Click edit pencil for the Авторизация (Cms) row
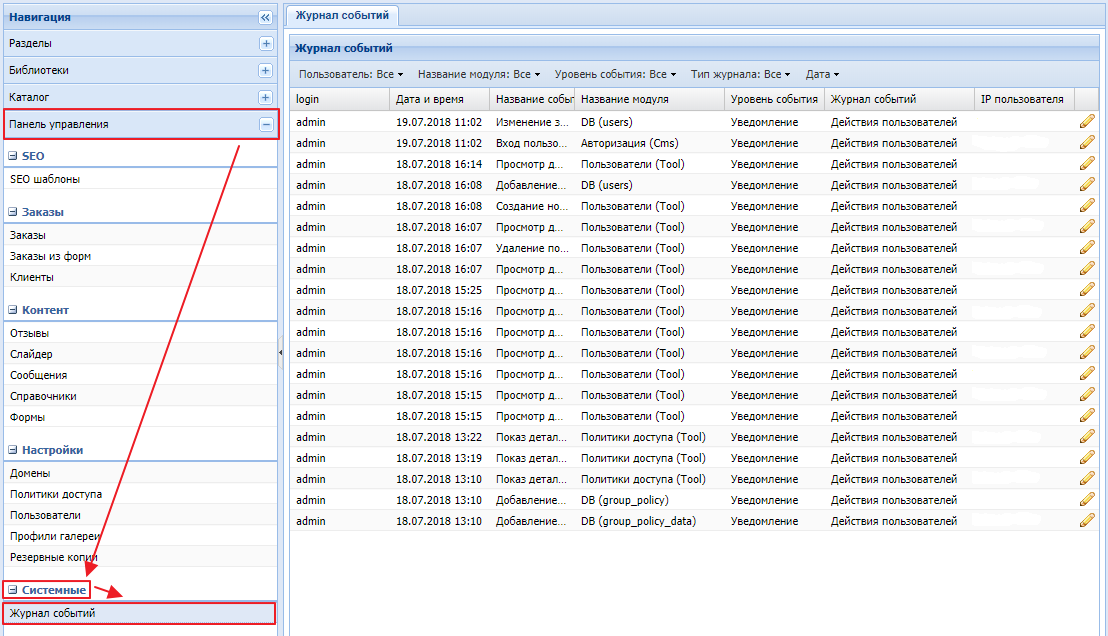This screenshot has height=636, width=1108. click(x=1087, y=143)
